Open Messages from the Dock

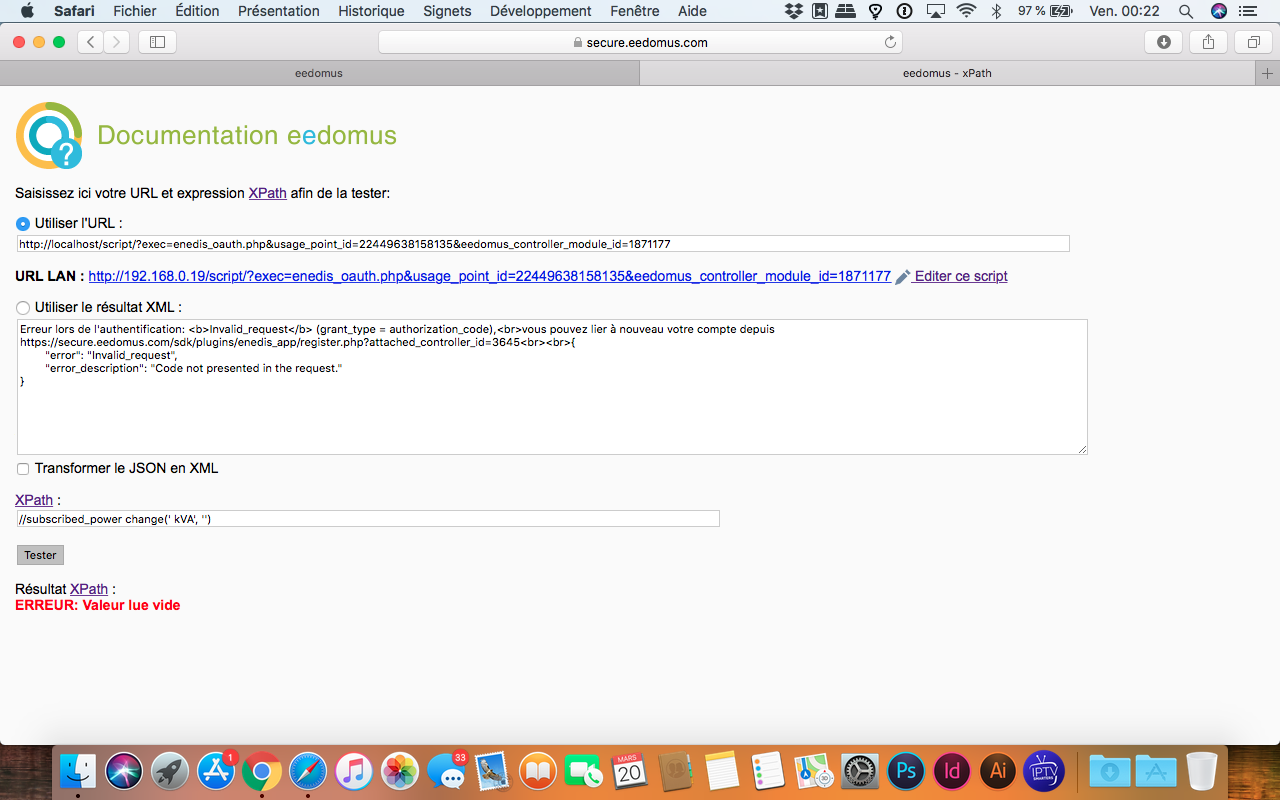coord(446,772)
